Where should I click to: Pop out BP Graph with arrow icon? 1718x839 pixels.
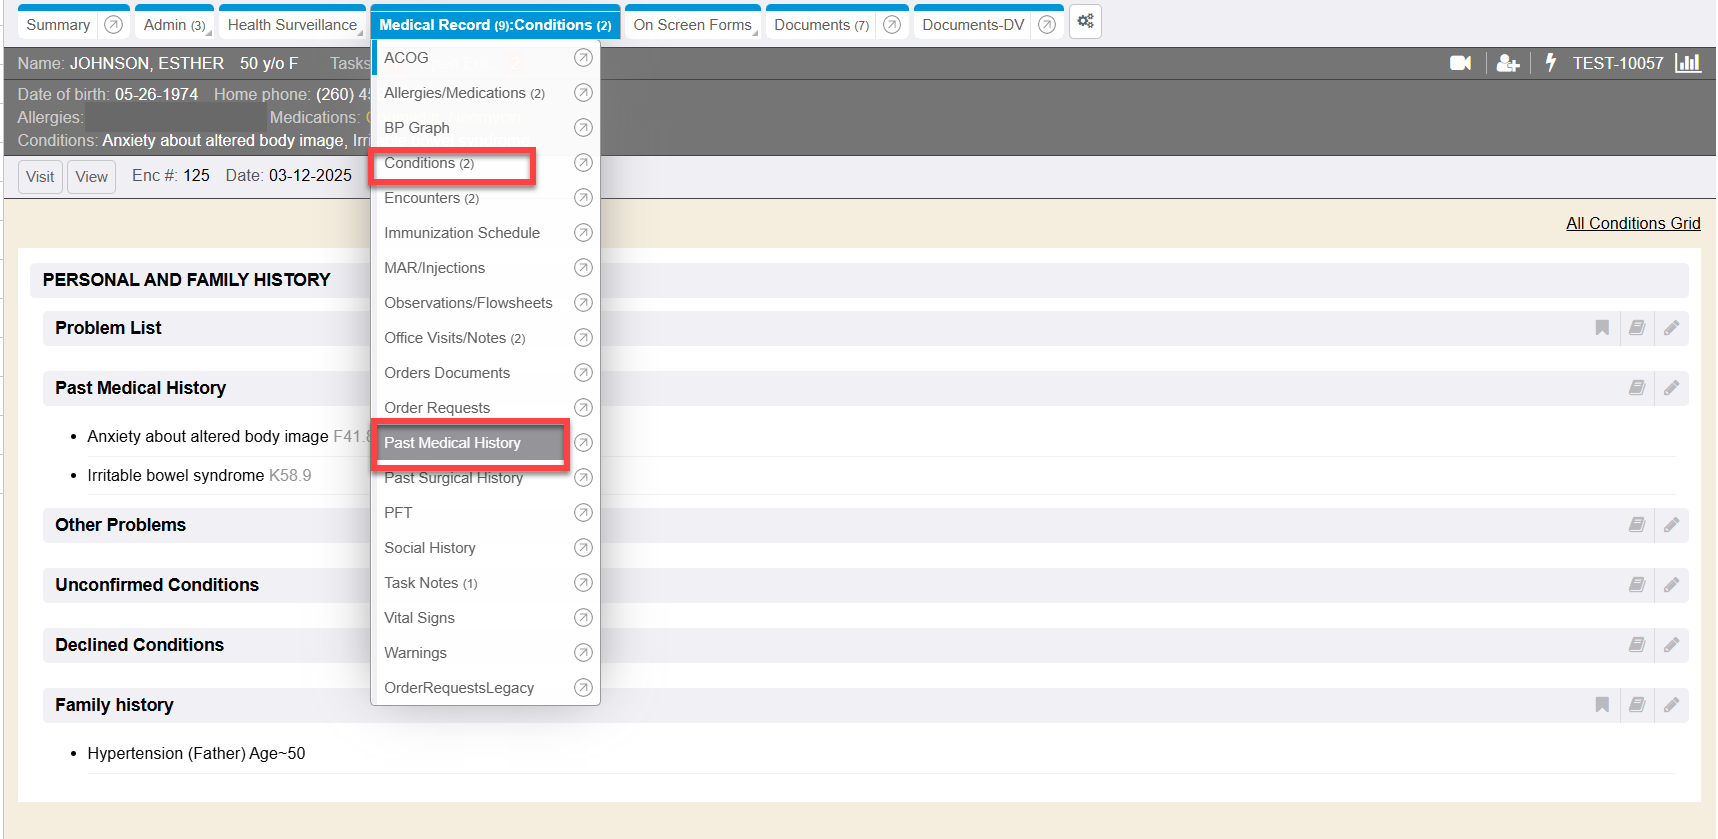(x=583, y=128)
